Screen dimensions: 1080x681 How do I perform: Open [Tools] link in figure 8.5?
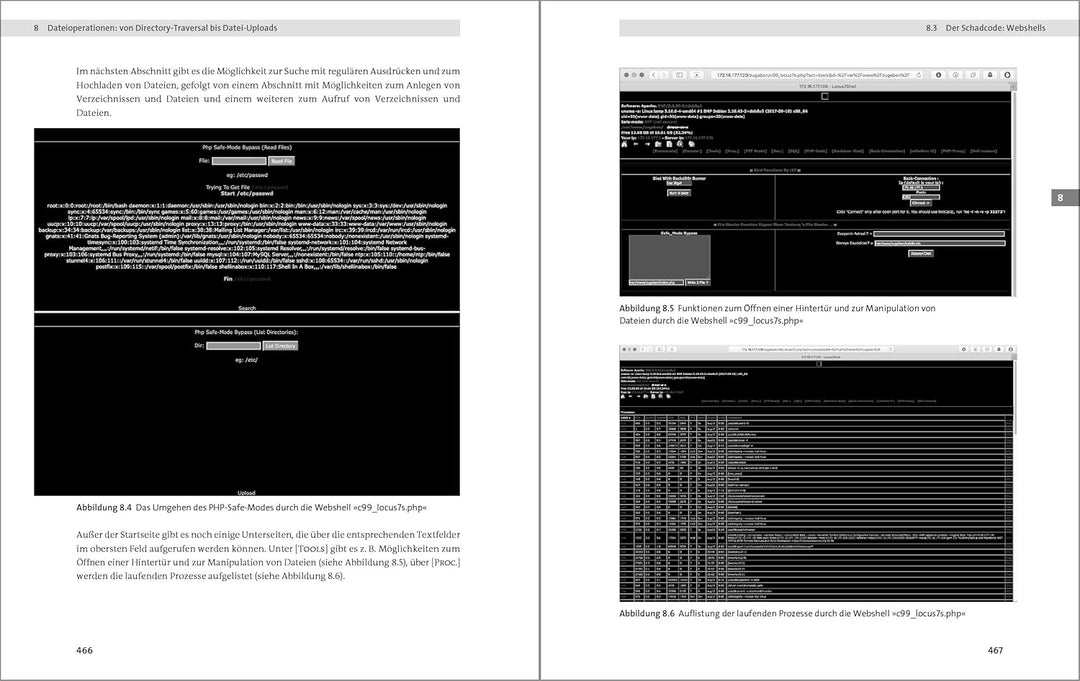(714, 151)
